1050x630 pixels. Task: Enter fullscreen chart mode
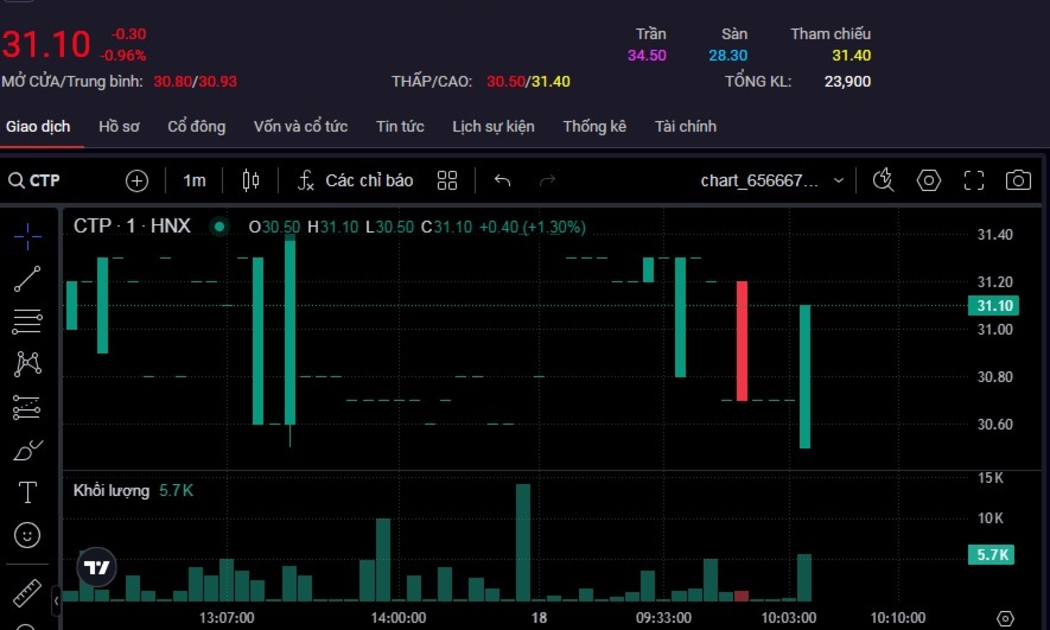pos(974,180)
